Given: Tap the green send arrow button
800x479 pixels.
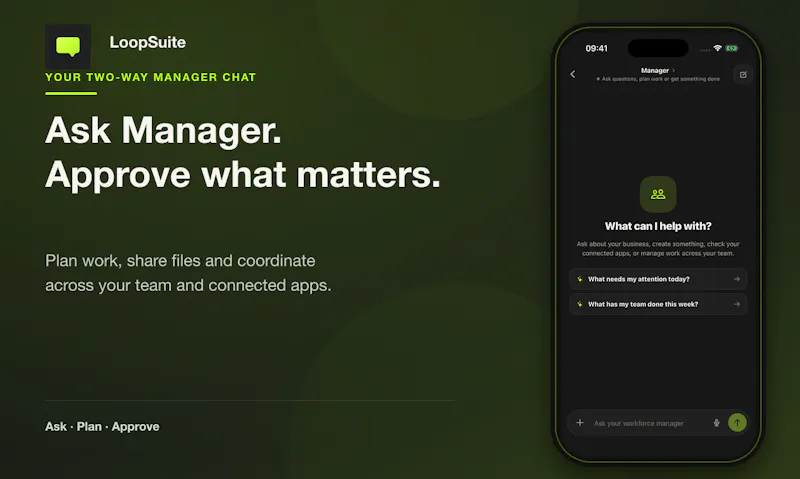Looking at the screenshot, I should [x=737, y=422].
